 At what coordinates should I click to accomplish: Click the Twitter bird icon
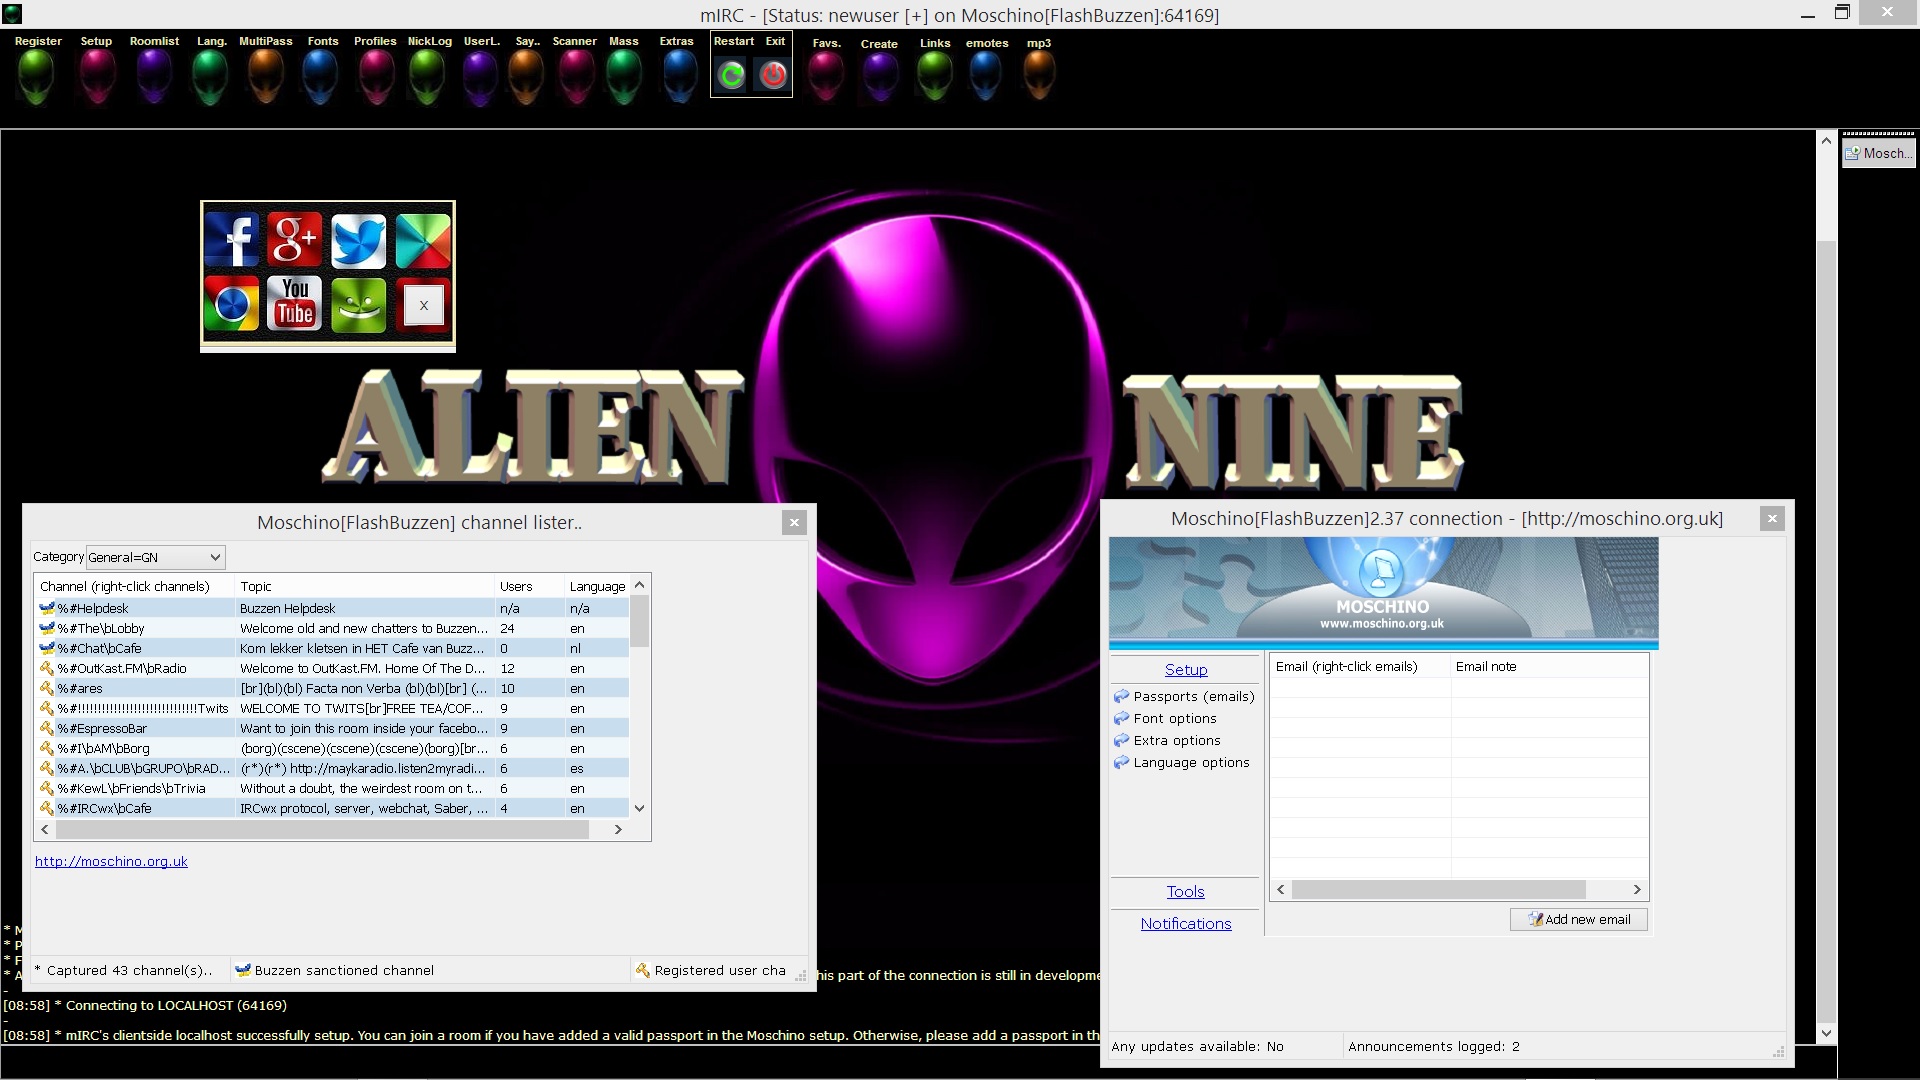(359, 240)
